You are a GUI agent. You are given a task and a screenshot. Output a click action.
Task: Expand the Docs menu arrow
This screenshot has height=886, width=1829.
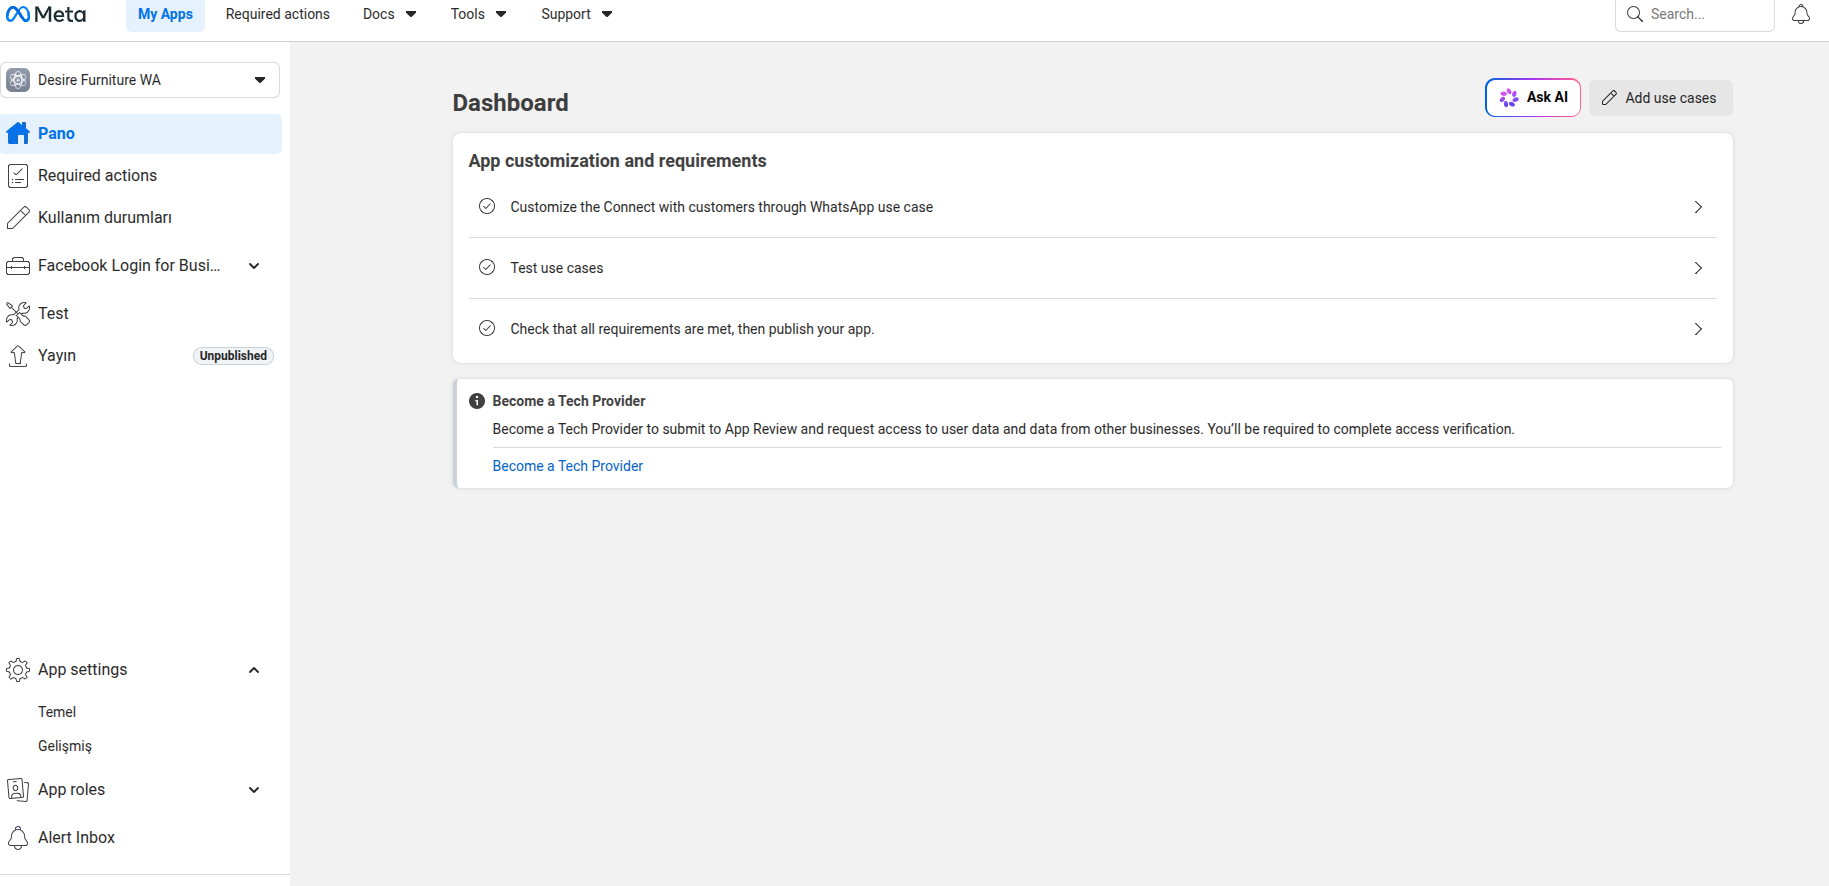[x=411, y=14]
